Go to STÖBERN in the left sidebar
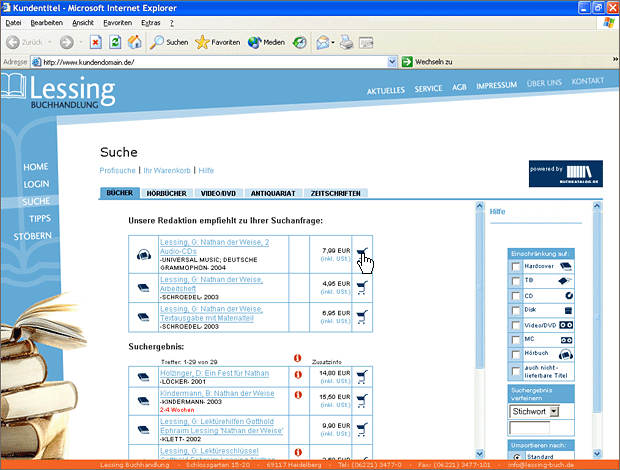This screenshot has height=470, width=620. click(32, 236)
